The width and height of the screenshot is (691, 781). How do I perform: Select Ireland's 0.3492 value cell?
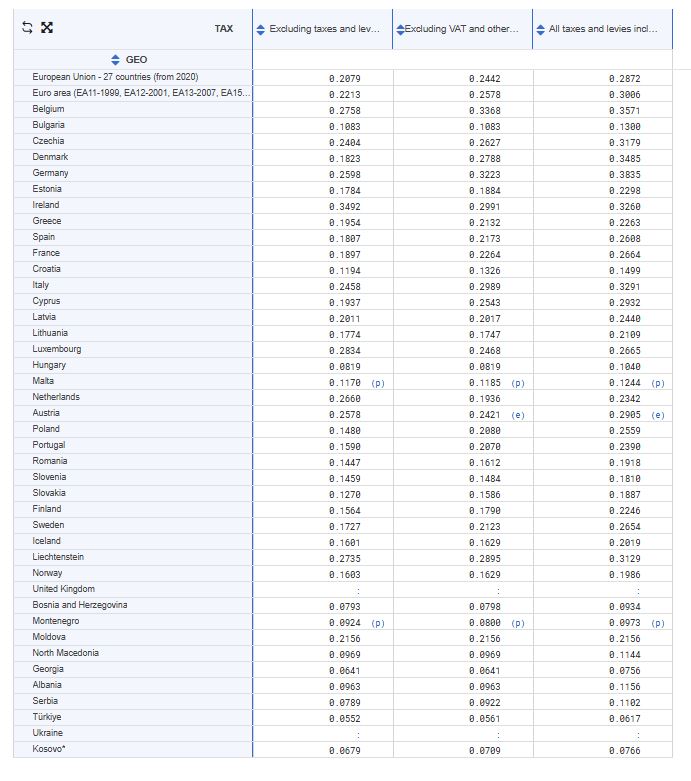pyautogui.click(x=344, y=207)
